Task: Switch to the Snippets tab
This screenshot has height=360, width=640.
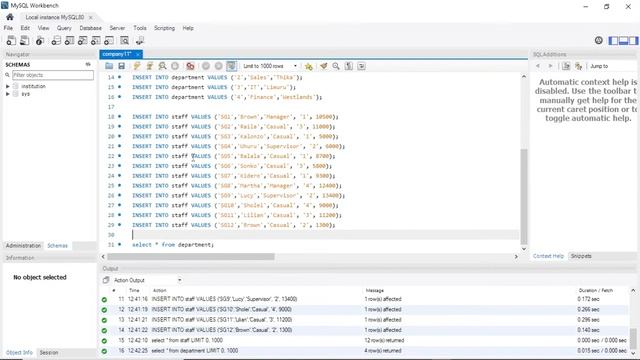Action: pos(581,256)
